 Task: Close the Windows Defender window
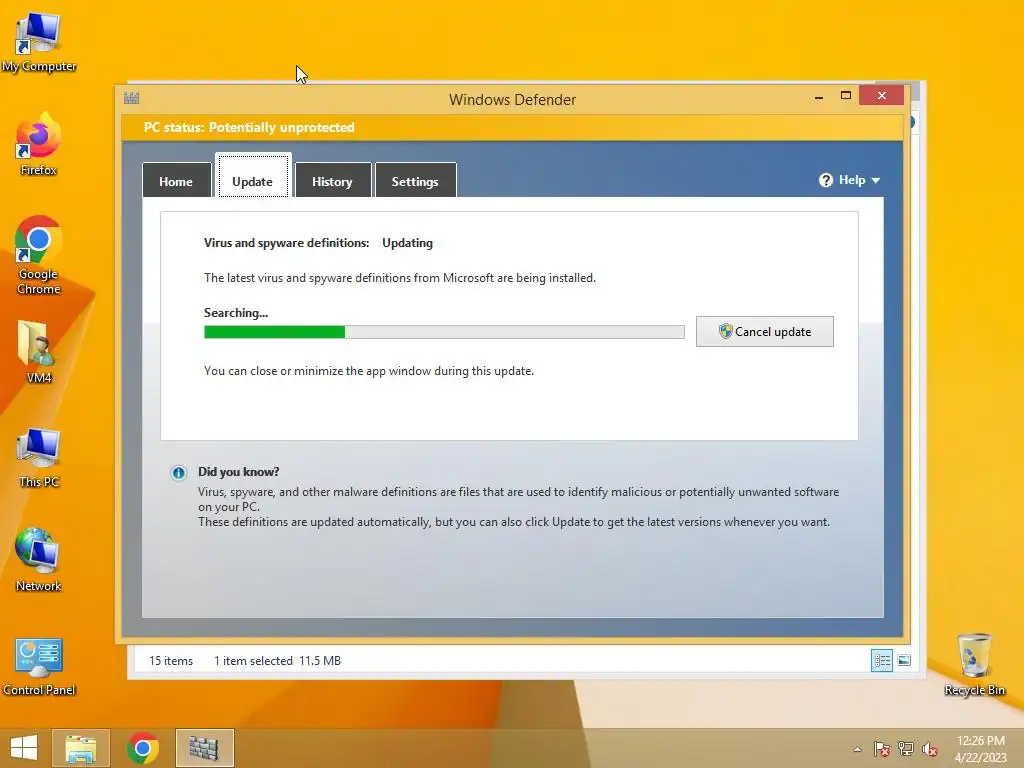pos(882,95)
